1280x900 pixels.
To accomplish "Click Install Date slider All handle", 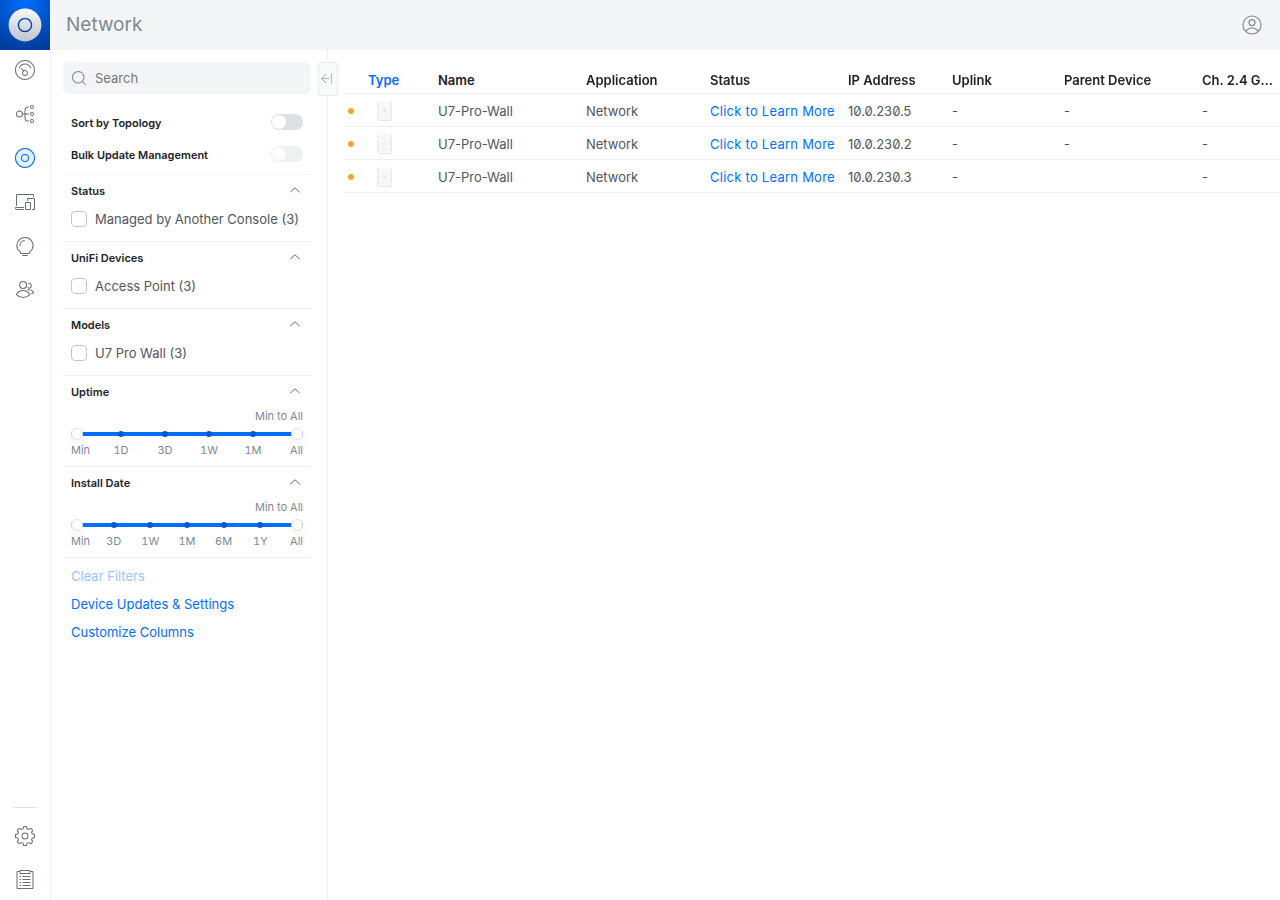I will click(297, 525).
